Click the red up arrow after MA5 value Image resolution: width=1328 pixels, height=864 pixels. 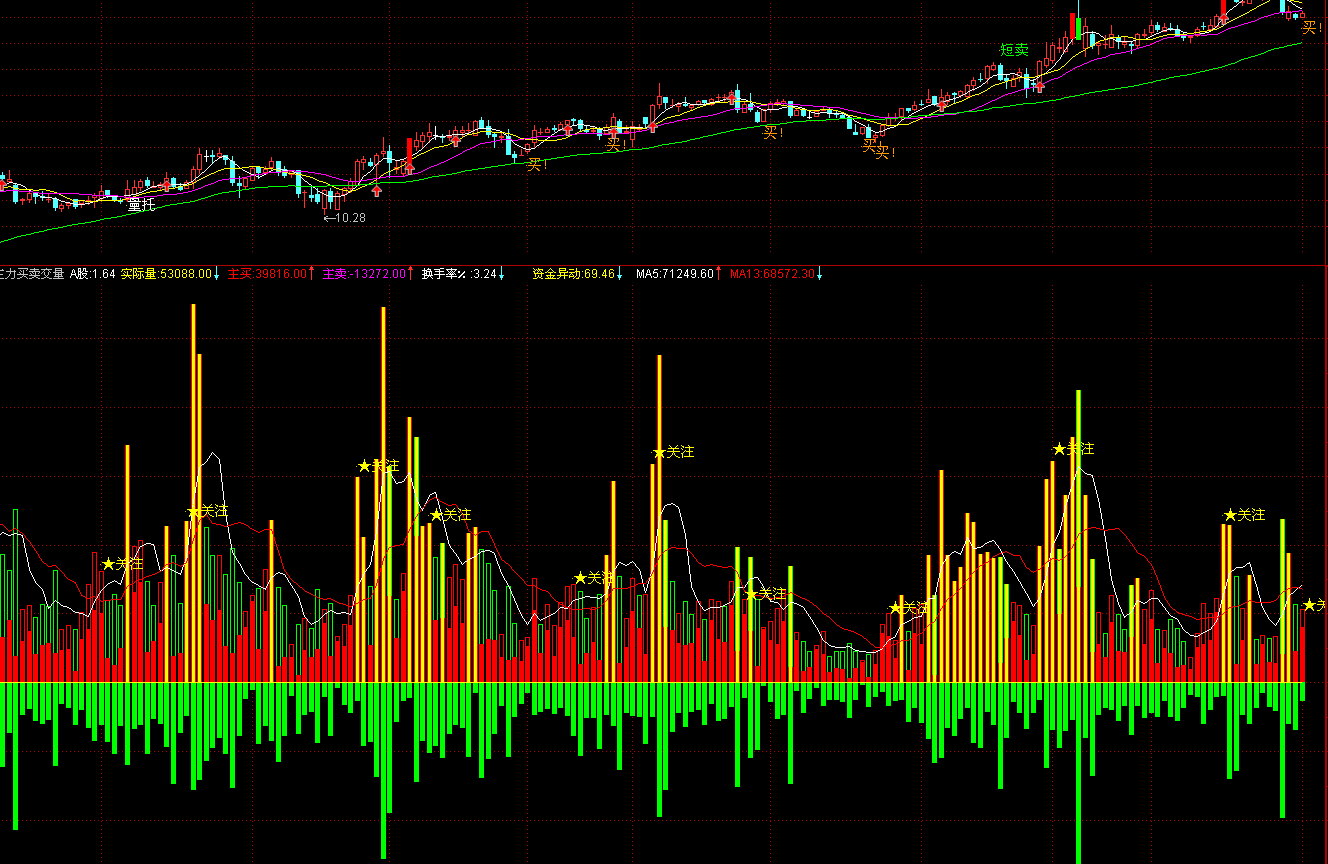[x=718, y=273]
